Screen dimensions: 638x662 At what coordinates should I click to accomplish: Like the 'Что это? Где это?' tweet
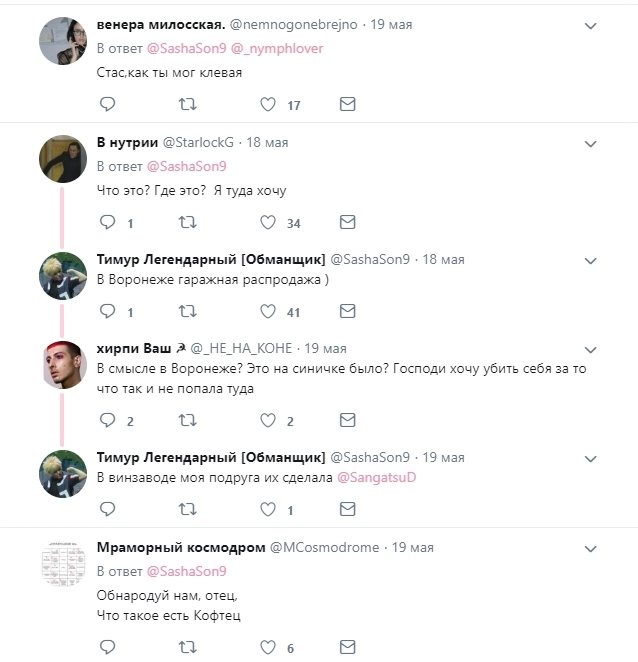pos(268,222)
